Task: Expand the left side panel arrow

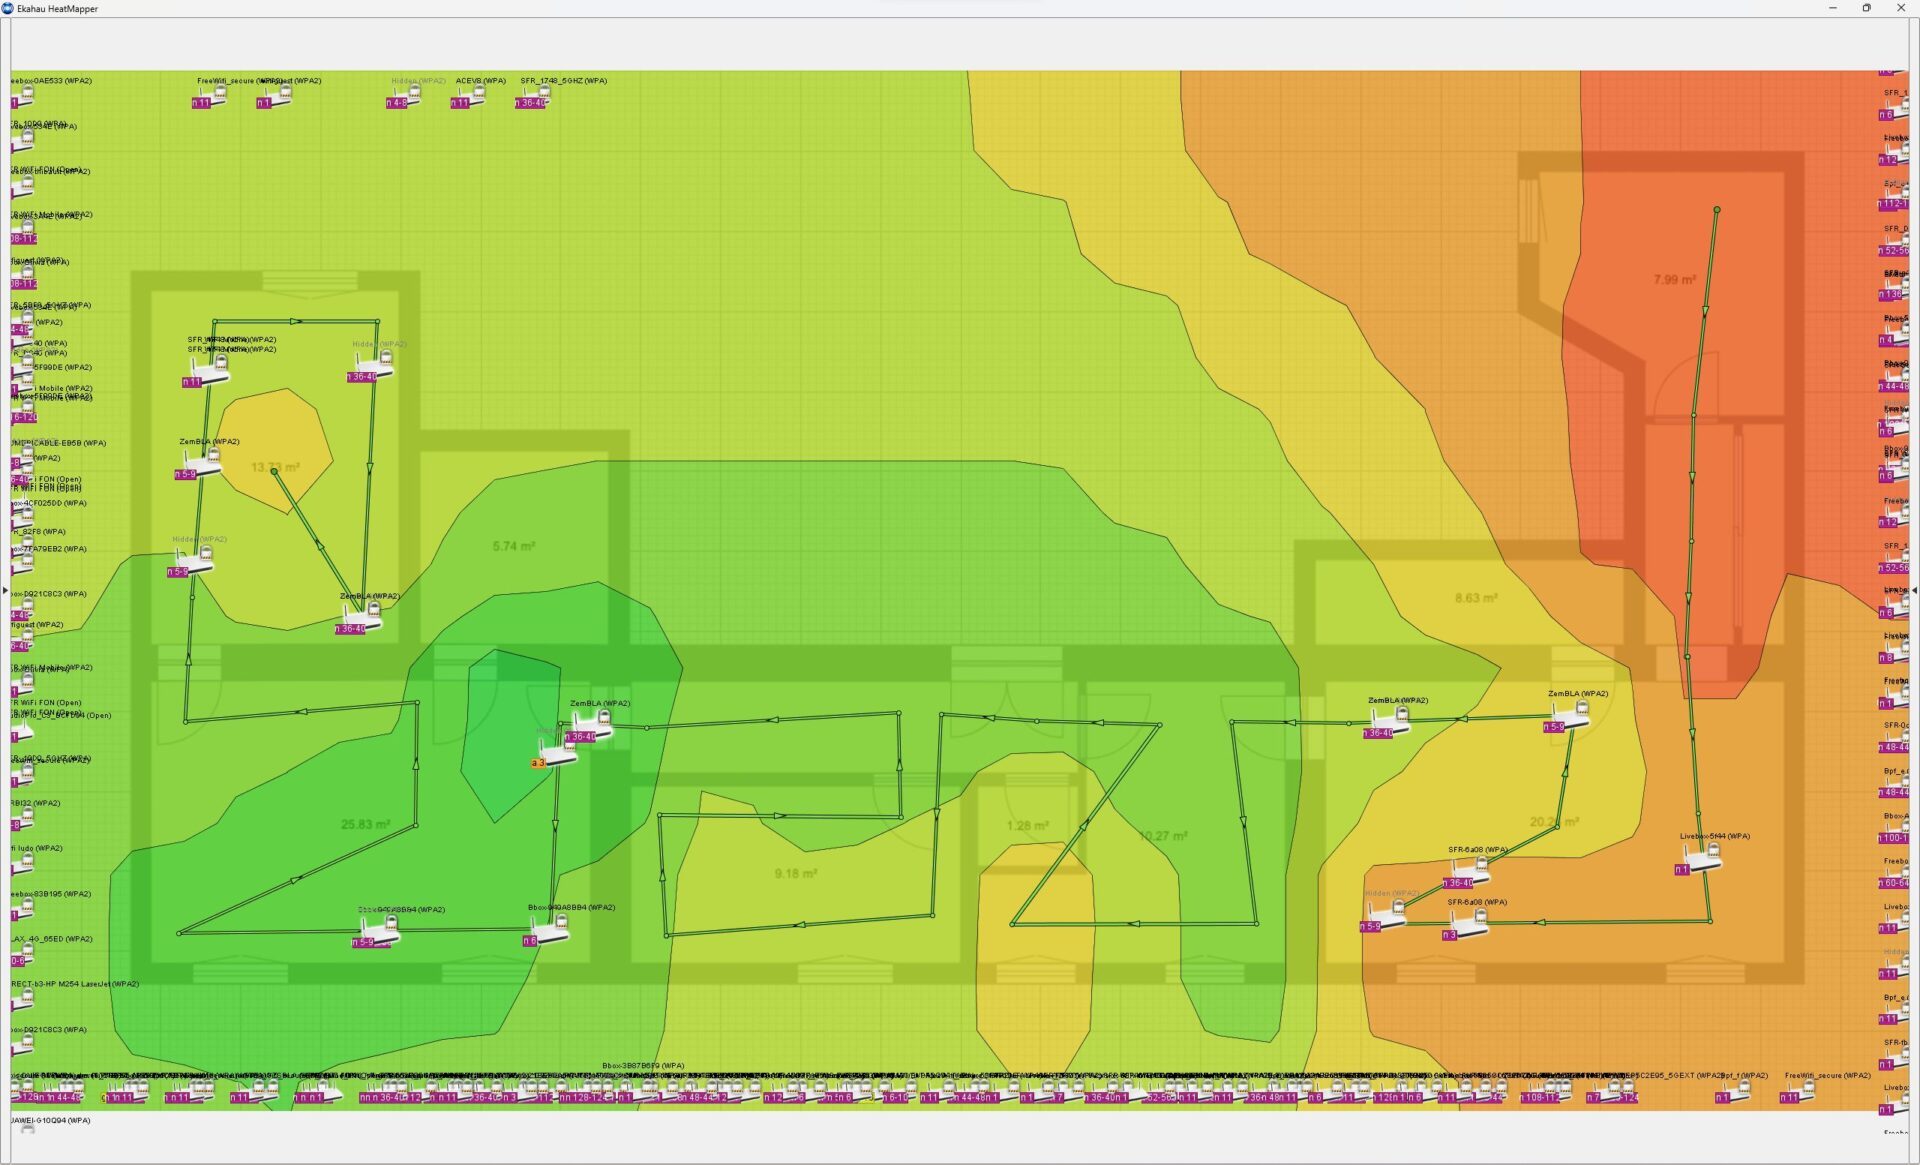Action: [x=5, y=591]
